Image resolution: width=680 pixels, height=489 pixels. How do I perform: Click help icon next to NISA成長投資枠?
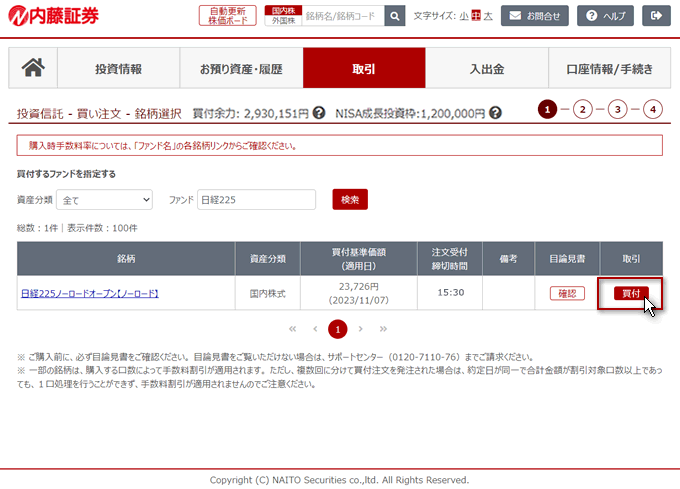tap(495, 114)
